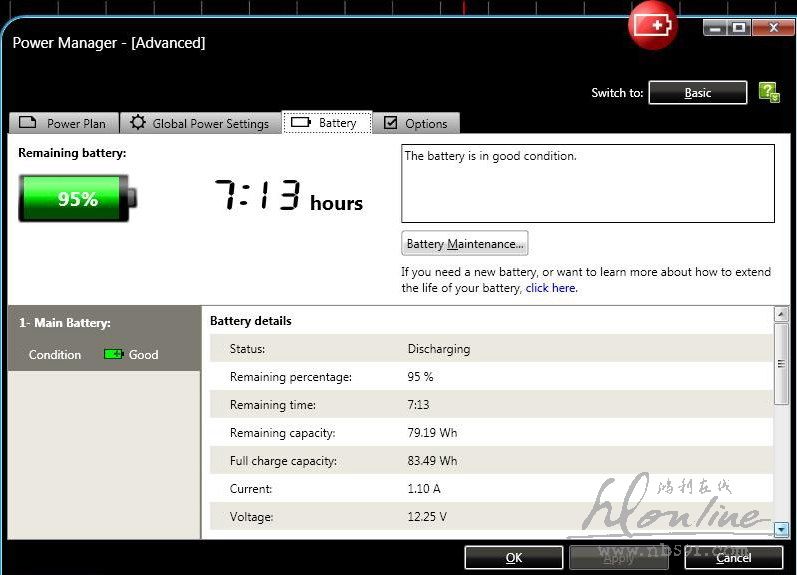Click the battery condition message box
The width and height of the screenshot is (797, 575).
[x=587, y=183]
